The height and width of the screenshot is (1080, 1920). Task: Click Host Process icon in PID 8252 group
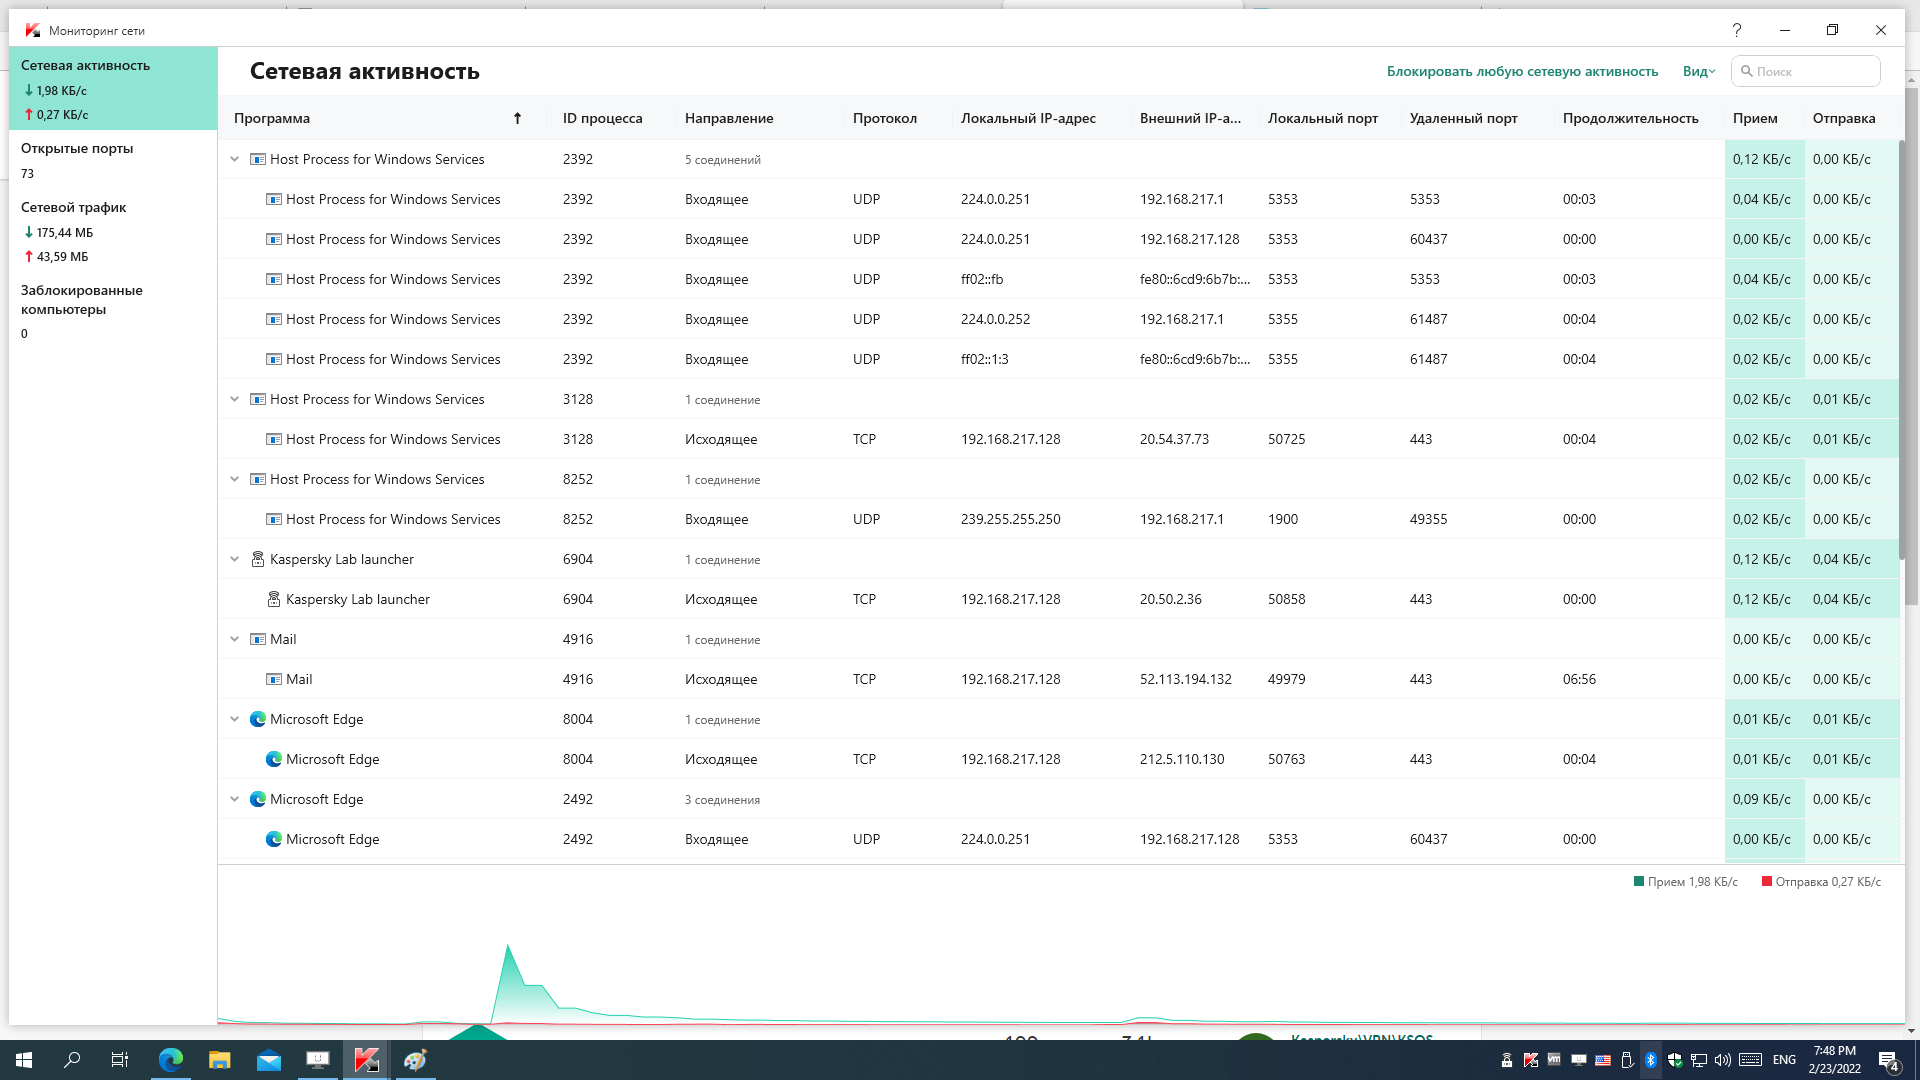pos(257,479)
